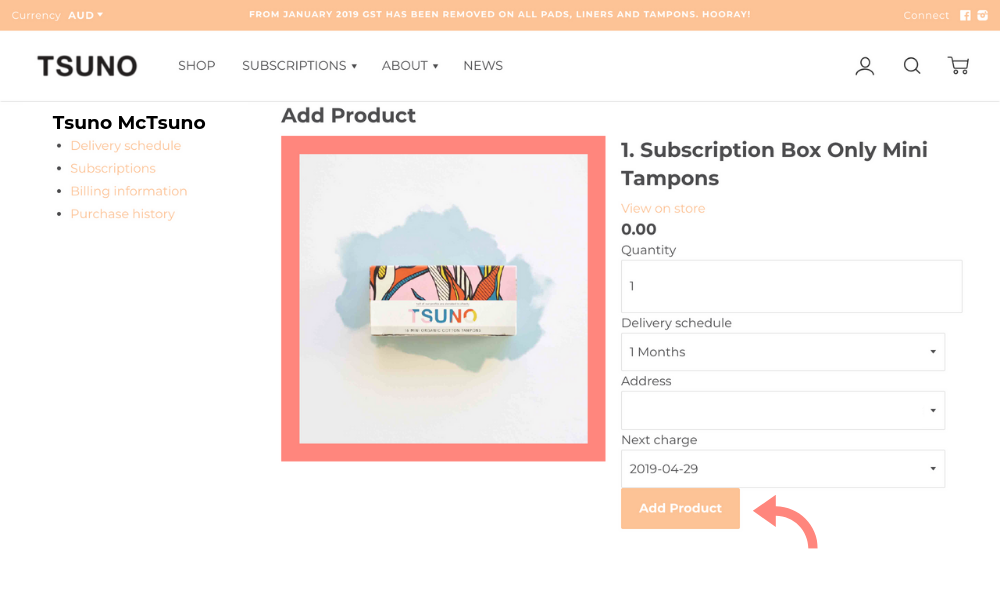Expand the Next charge date dropdown
The height and width of the screenshot is (600, 1000).
(782, 469)
